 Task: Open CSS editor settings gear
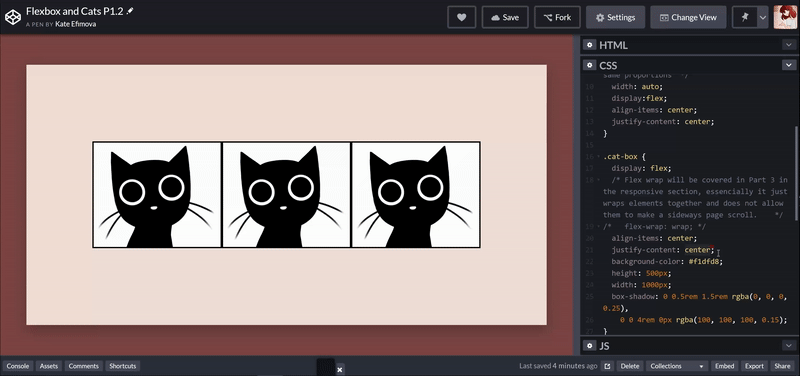[x=590, y=65]
